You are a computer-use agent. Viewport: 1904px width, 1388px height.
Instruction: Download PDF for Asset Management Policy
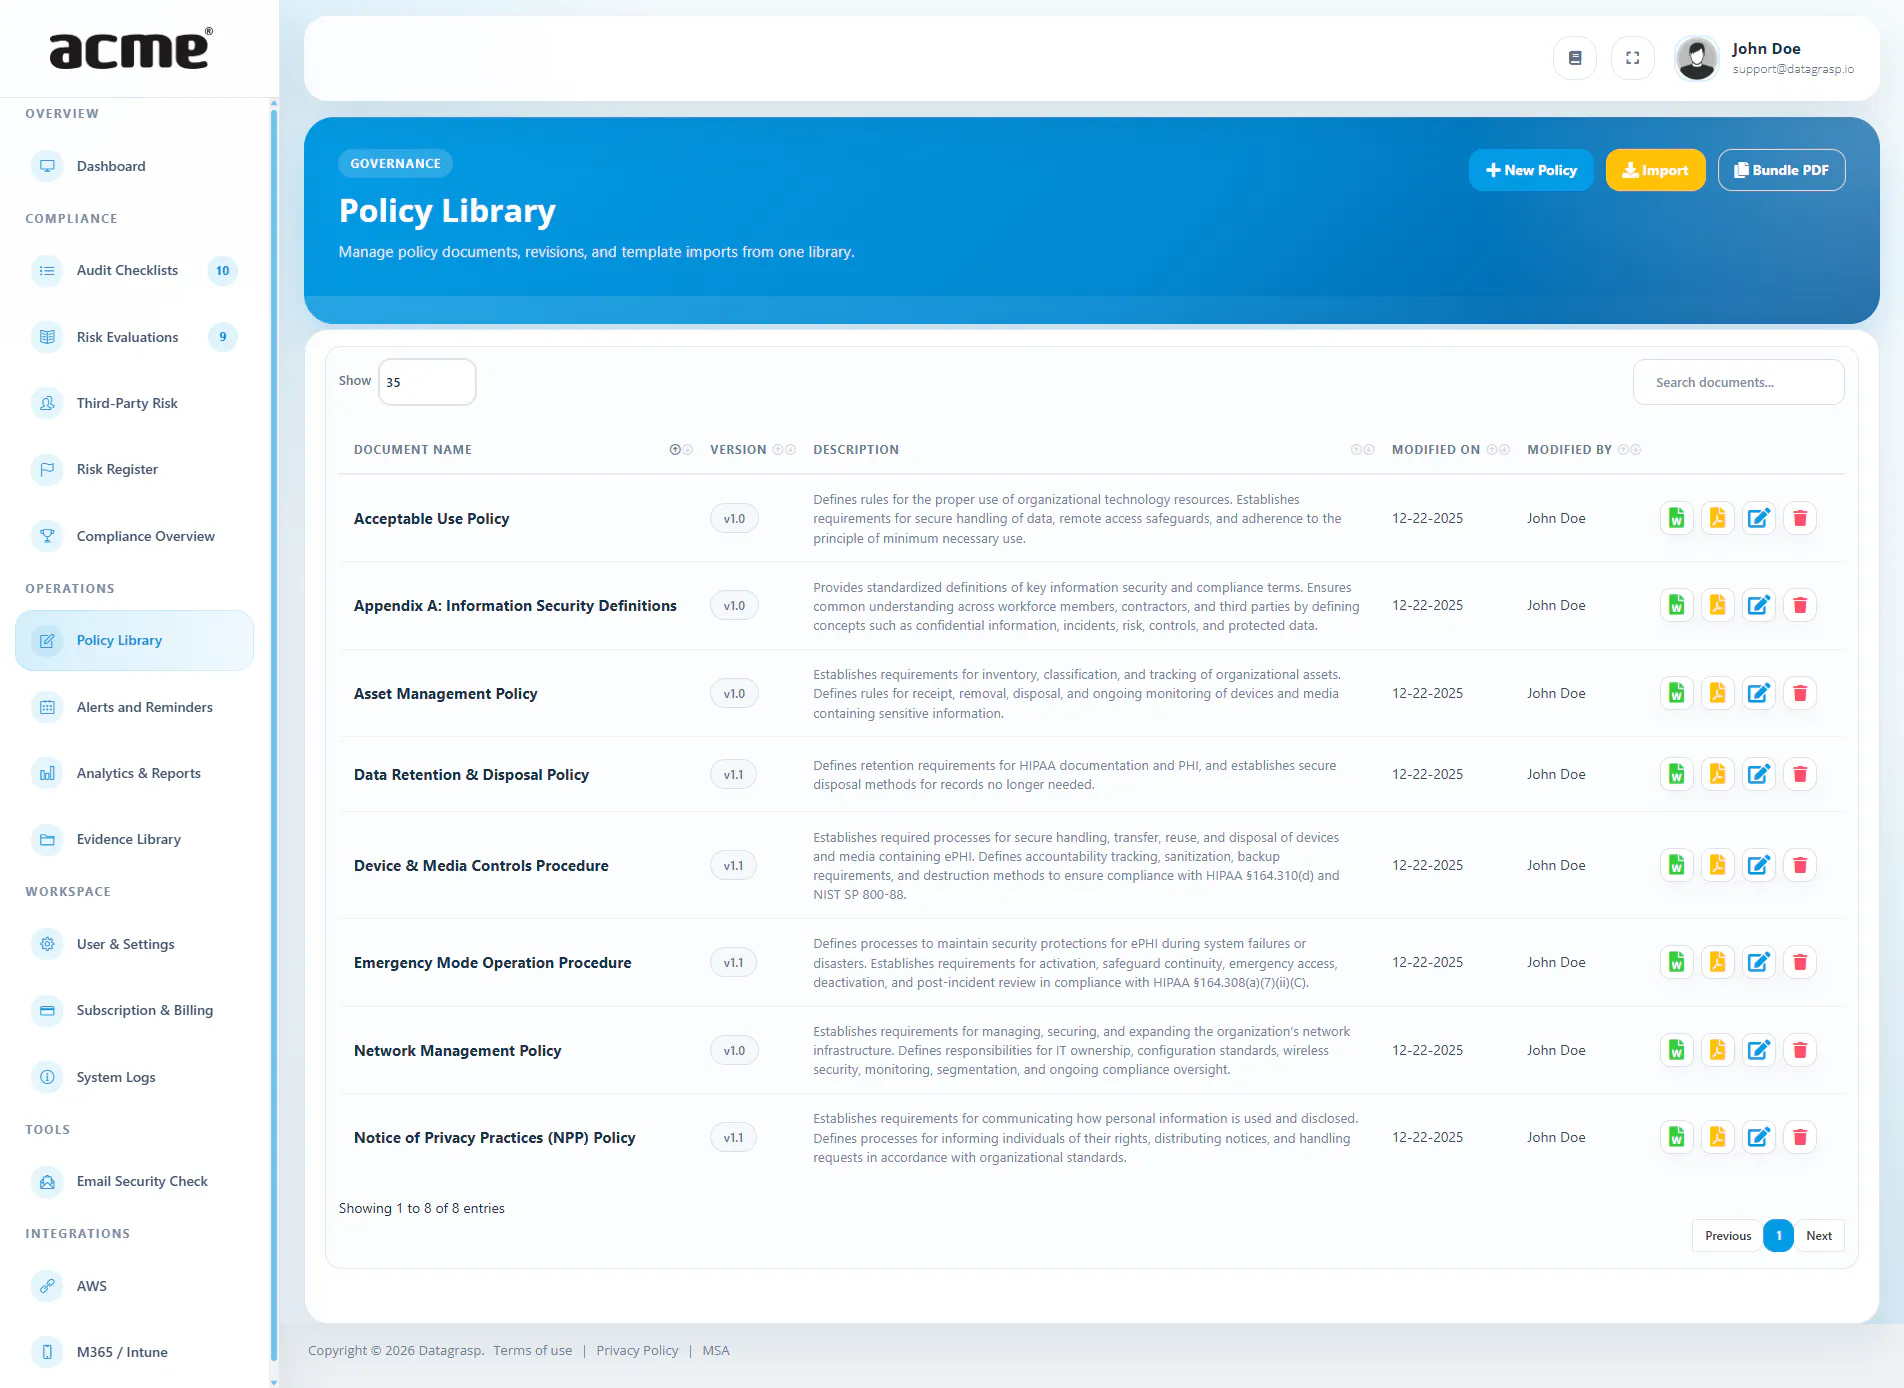[x=1717, y=693]
